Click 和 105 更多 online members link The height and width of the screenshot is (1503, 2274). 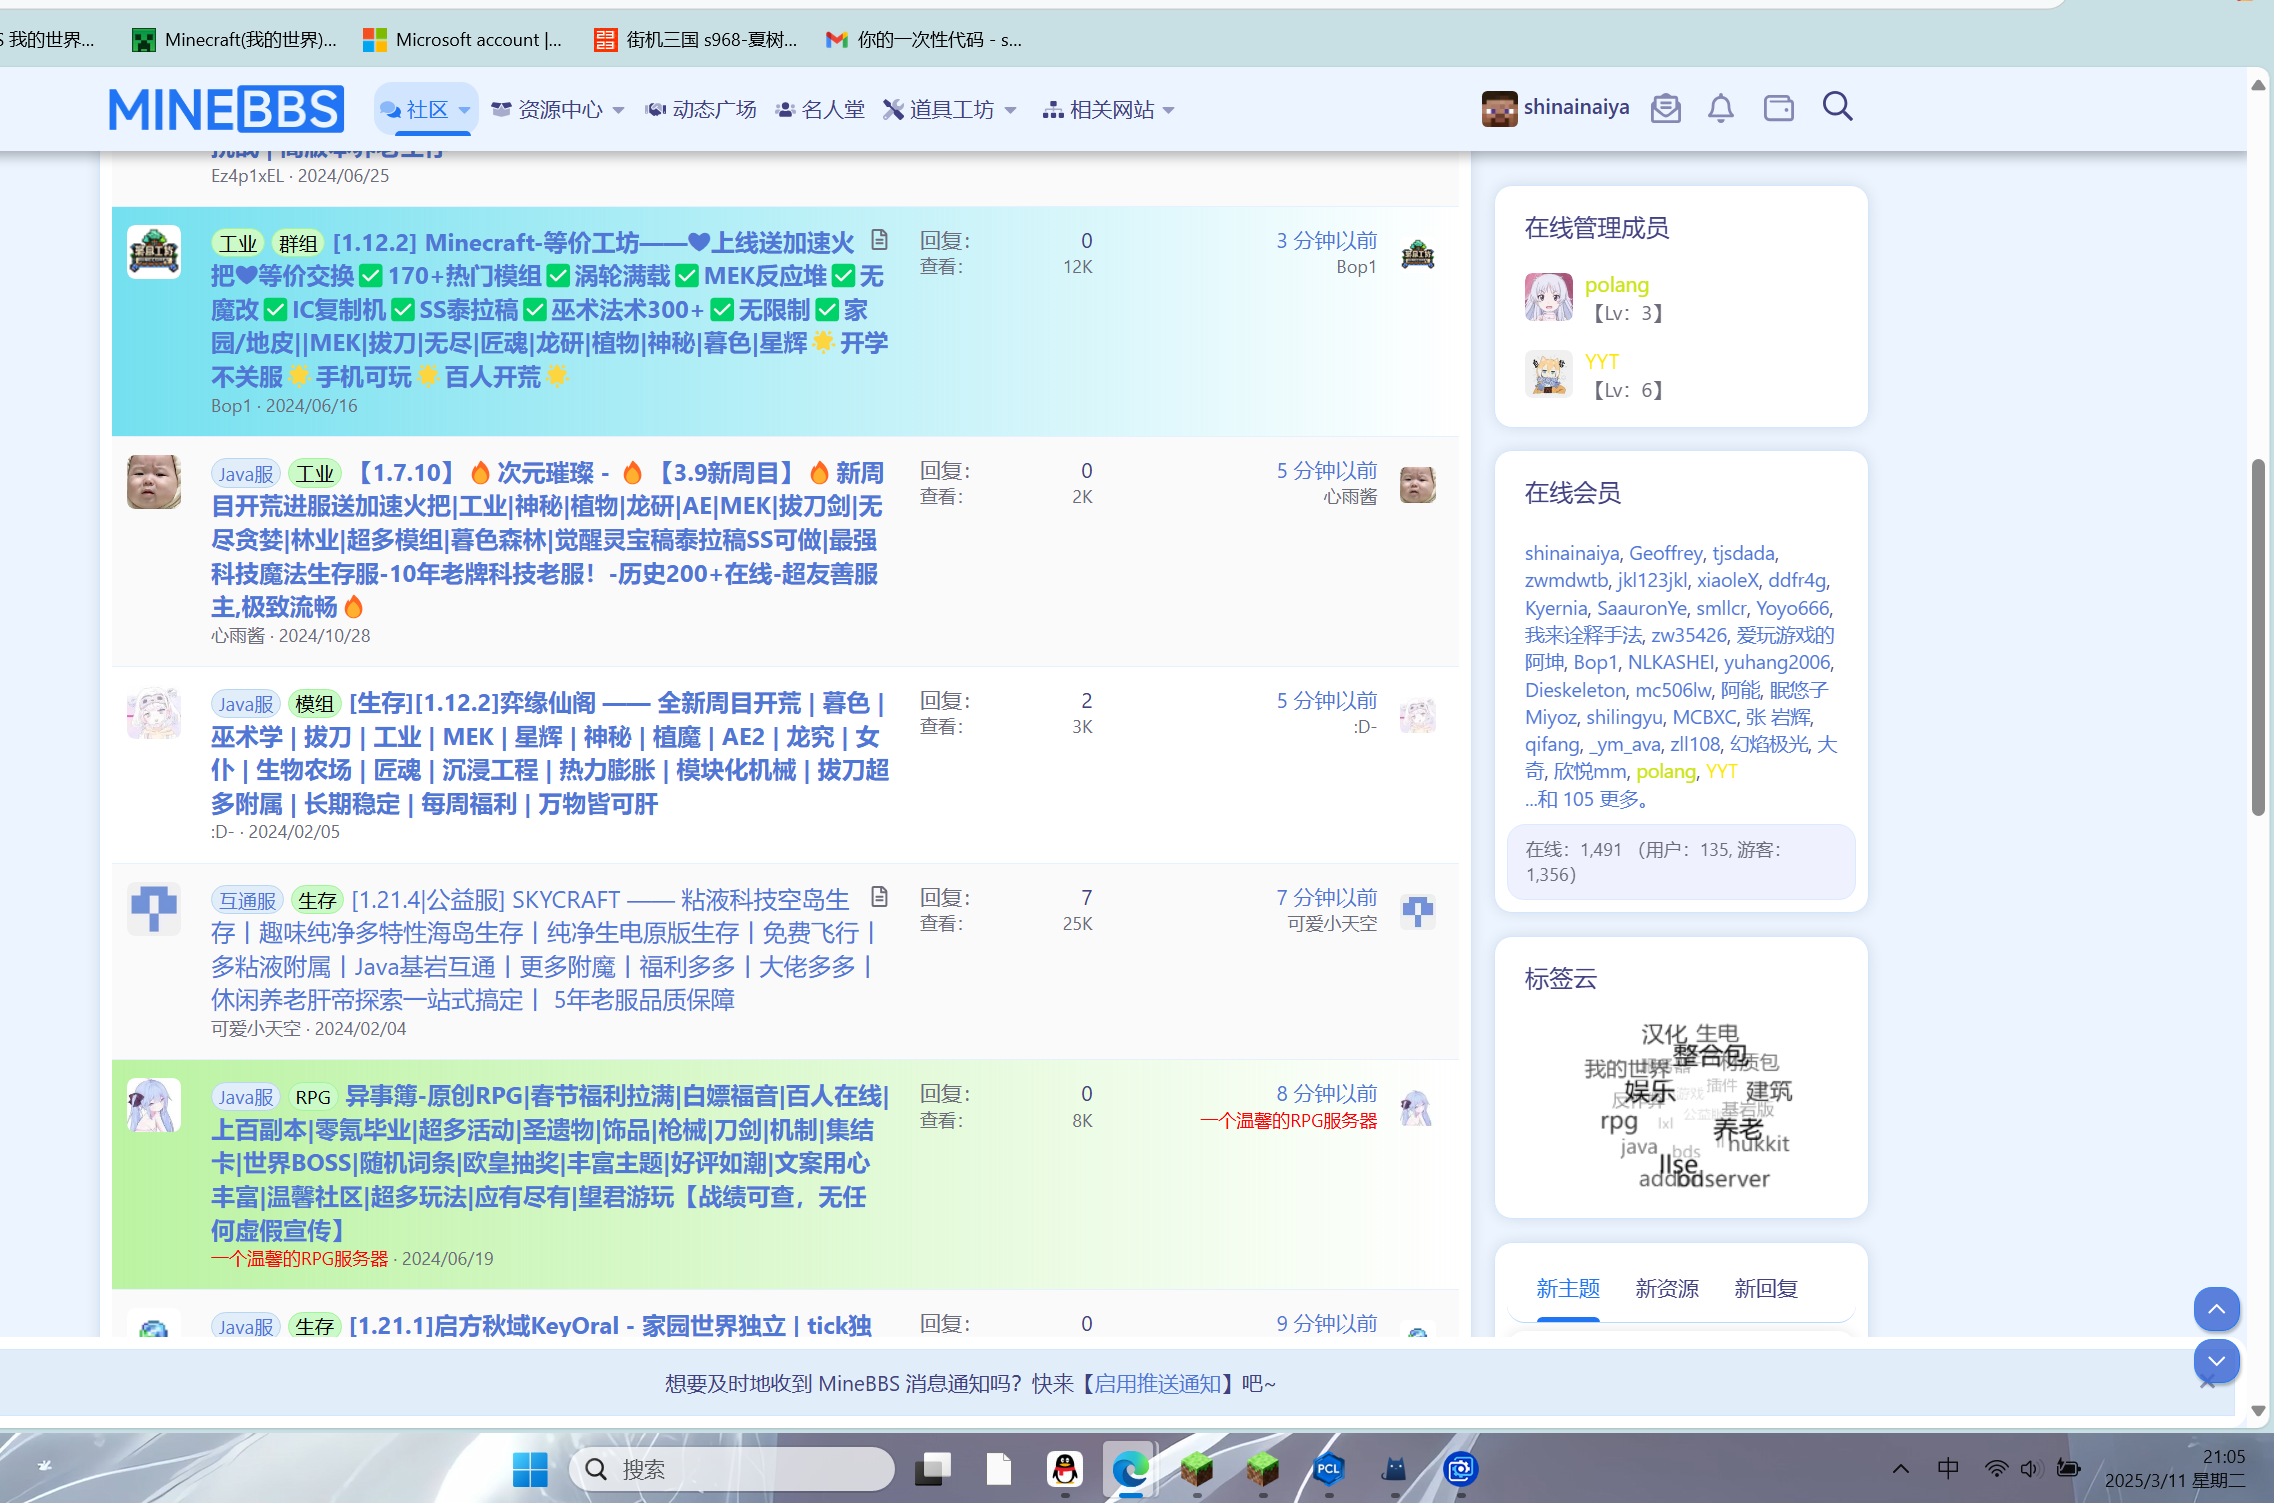[1587, 799]
